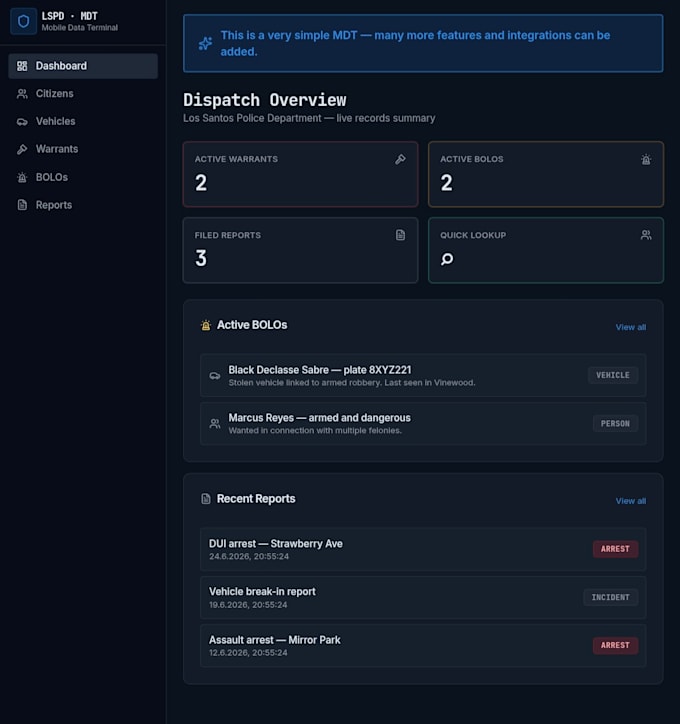
Task: Click the document icon on Filed Reports card
Action: click(x=401, y=235)
